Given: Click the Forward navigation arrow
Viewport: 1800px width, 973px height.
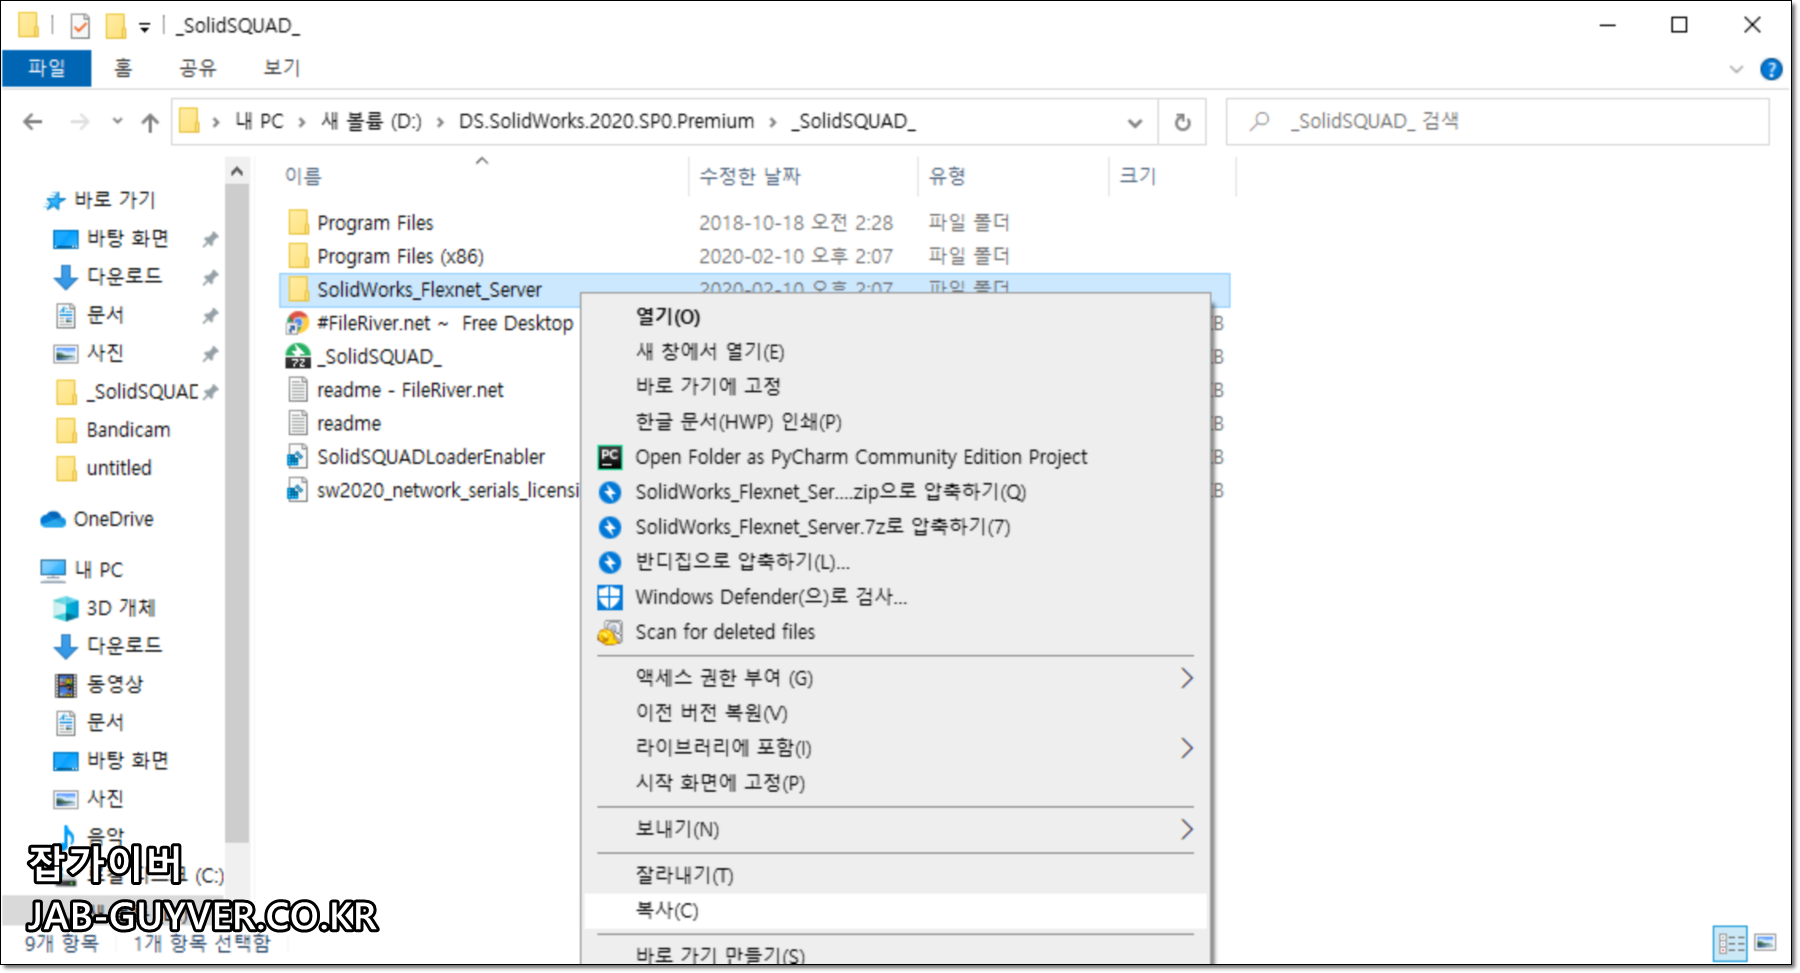Looking at the screenshot, I should [80, 122].
